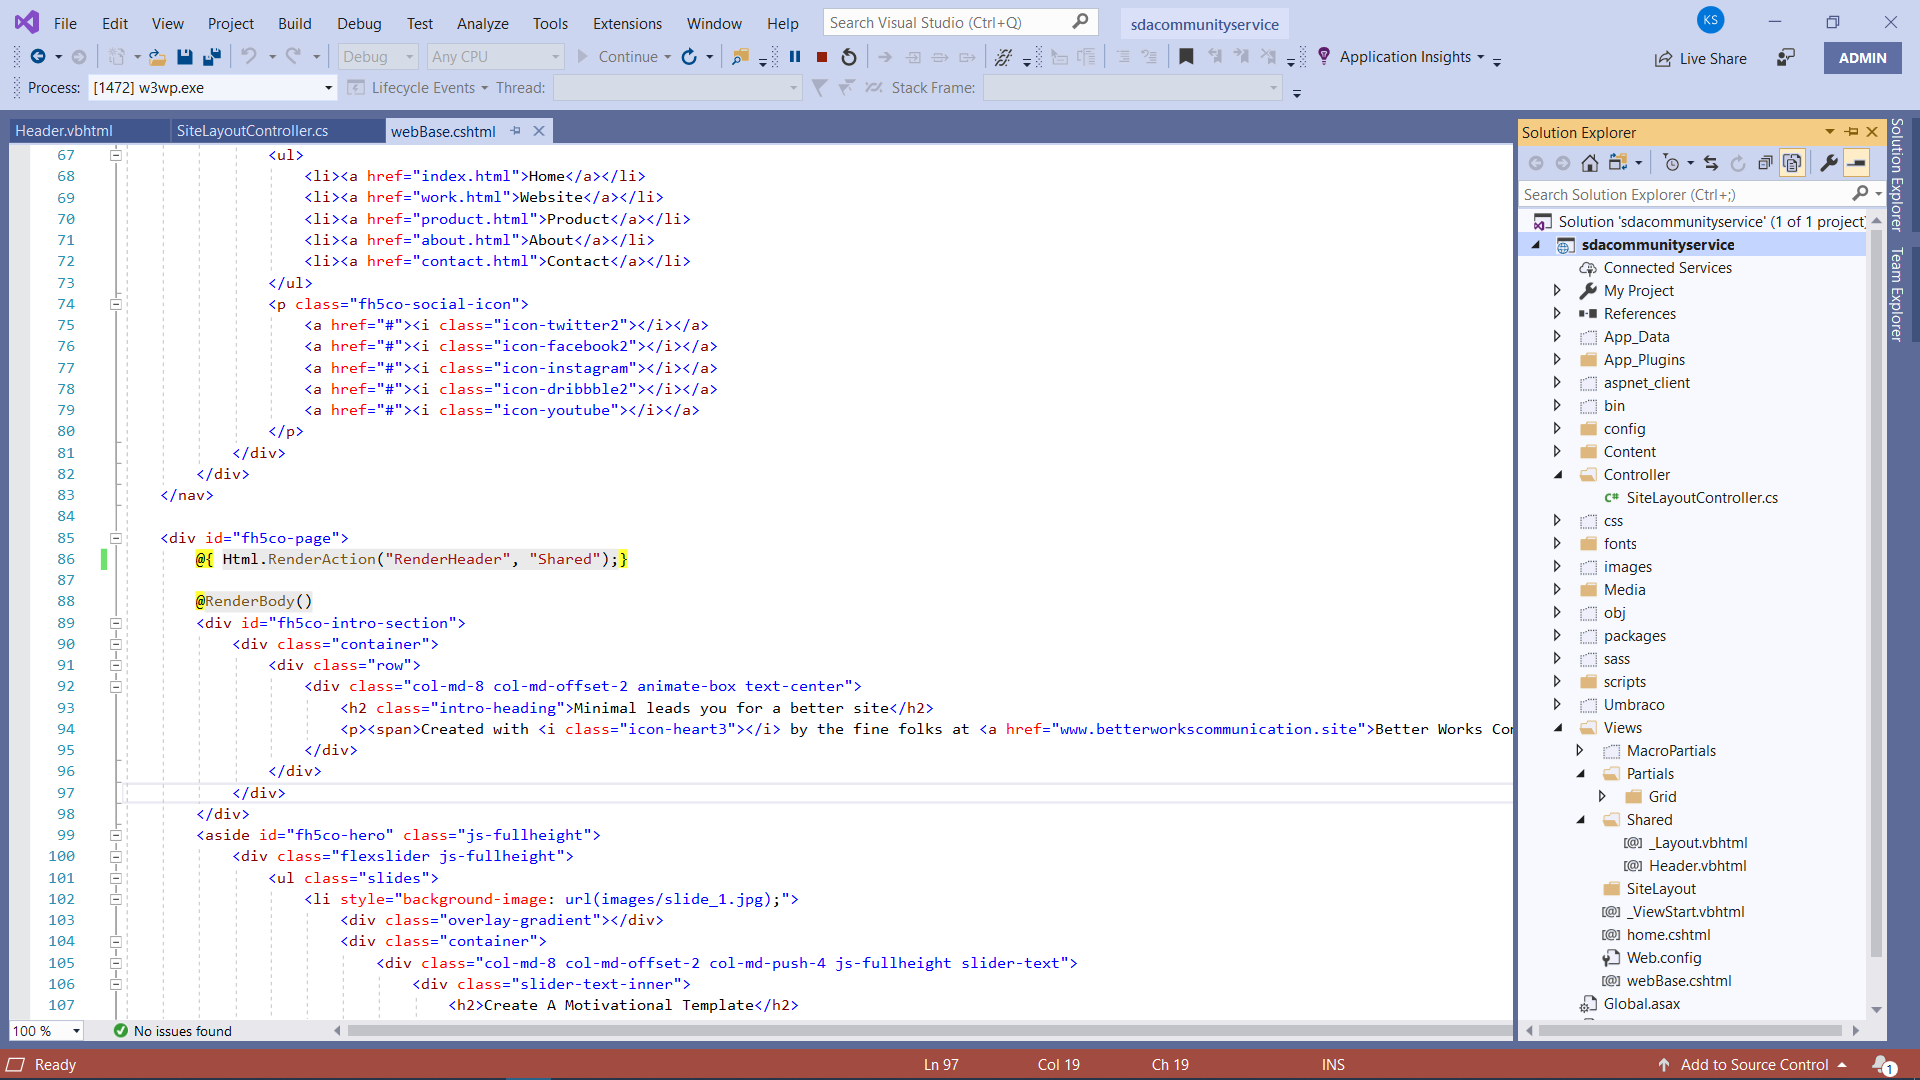Select SiteLayoutController.cs in Solution Explorer
The height and width of the screenshot is (1080, 1920).
pos(1701,498)
